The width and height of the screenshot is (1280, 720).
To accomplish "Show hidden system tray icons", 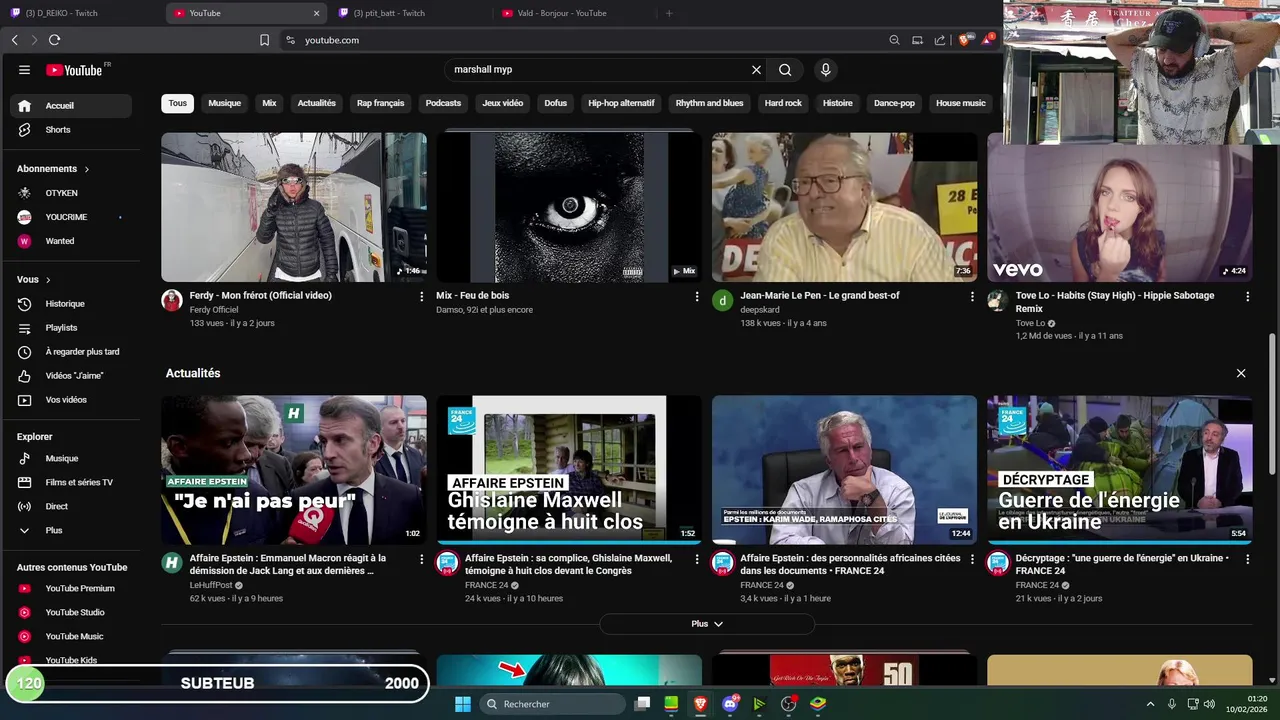I will (1150, 704).
